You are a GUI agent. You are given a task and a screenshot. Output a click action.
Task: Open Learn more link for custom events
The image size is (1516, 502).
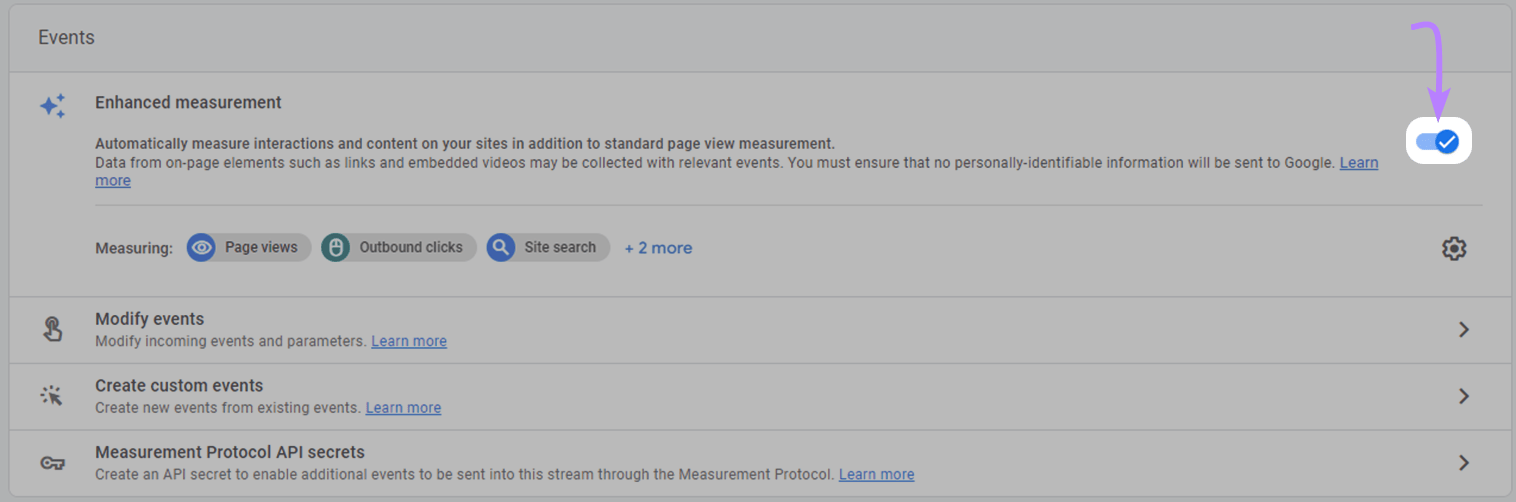coord(403,408)
